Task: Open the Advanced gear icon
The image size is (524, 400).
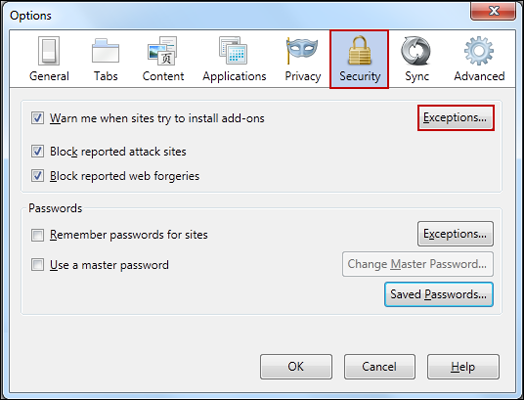Action: 479,51
